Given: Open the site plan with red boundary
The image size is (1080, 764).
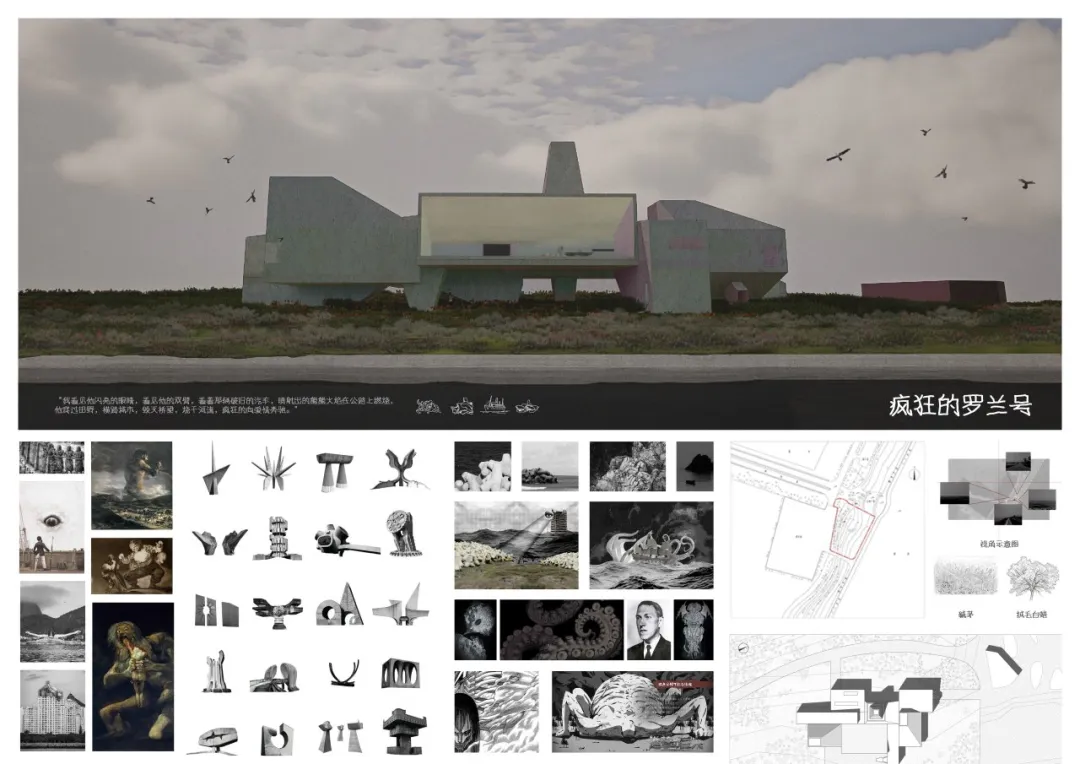Looking at the screenshot, I should click(x=827, y=530).
